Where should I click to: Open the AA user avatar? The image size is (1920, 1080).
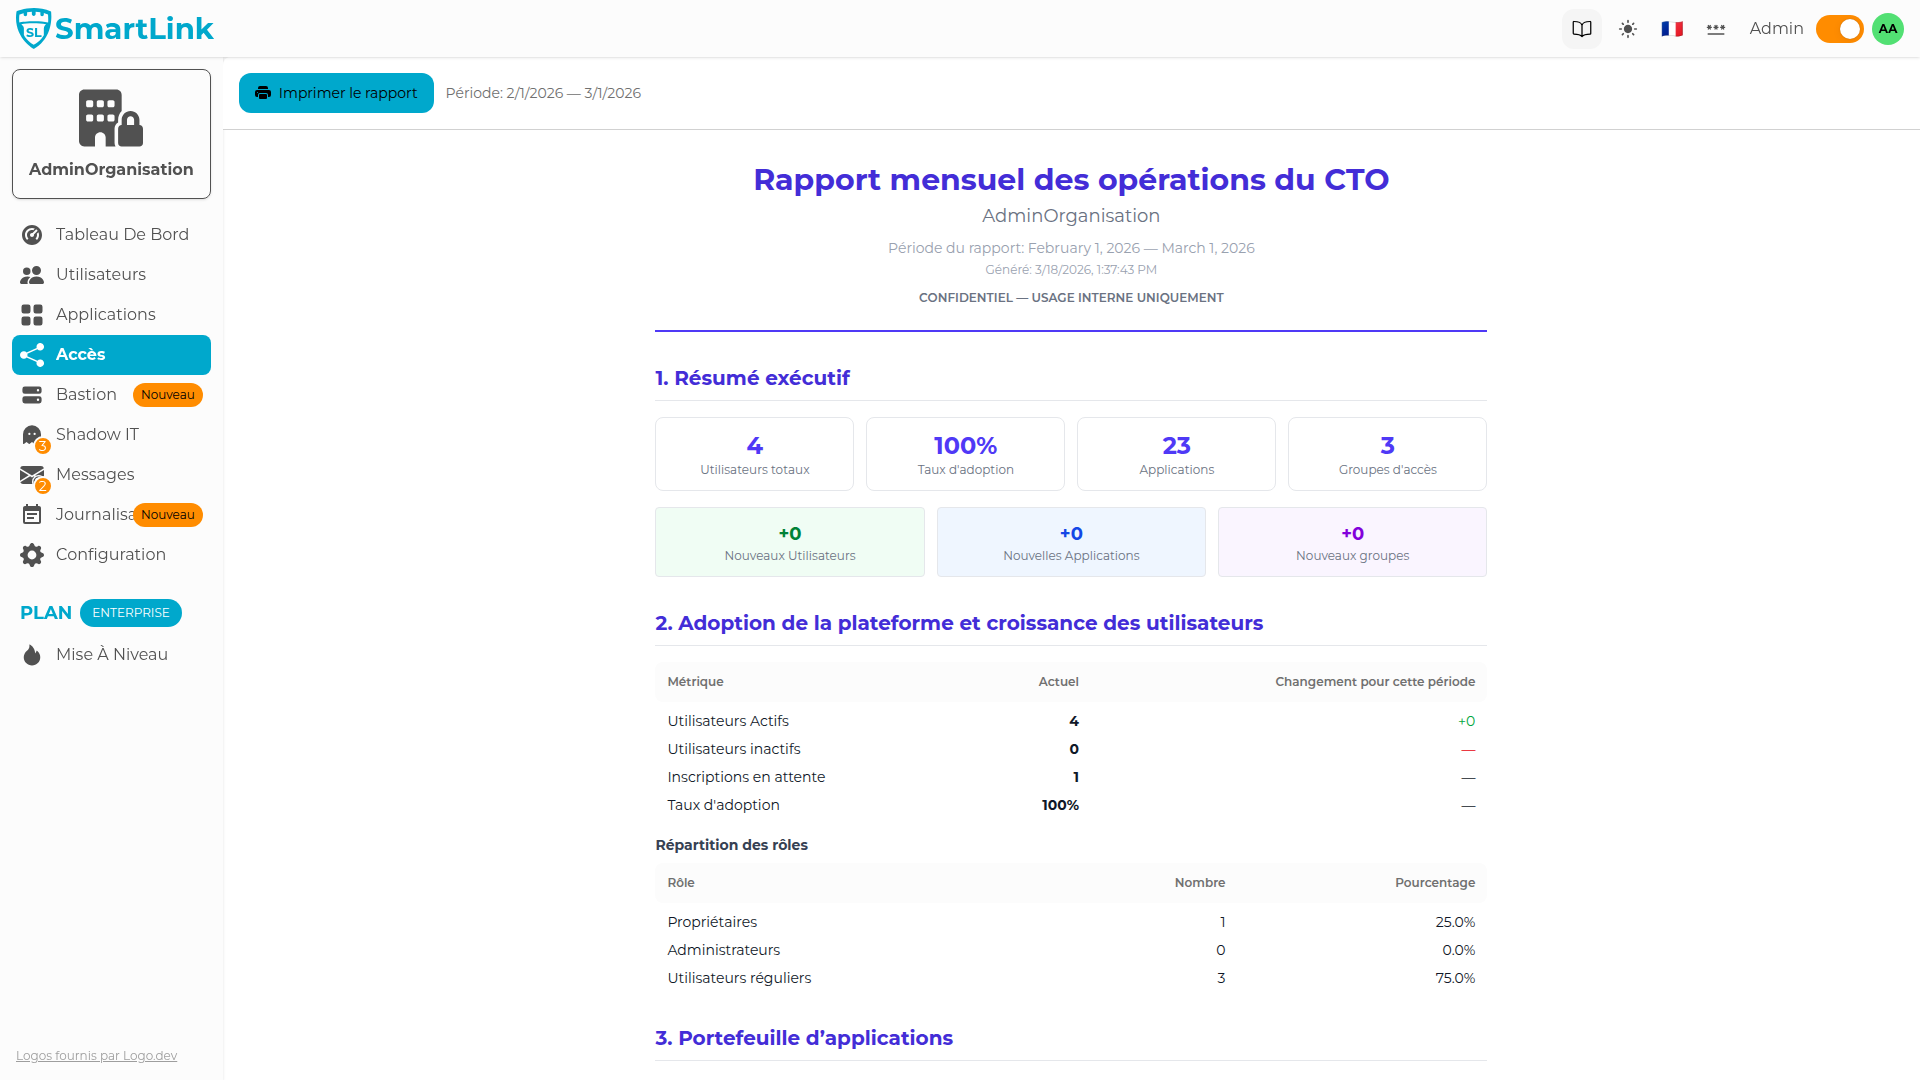1887,28
